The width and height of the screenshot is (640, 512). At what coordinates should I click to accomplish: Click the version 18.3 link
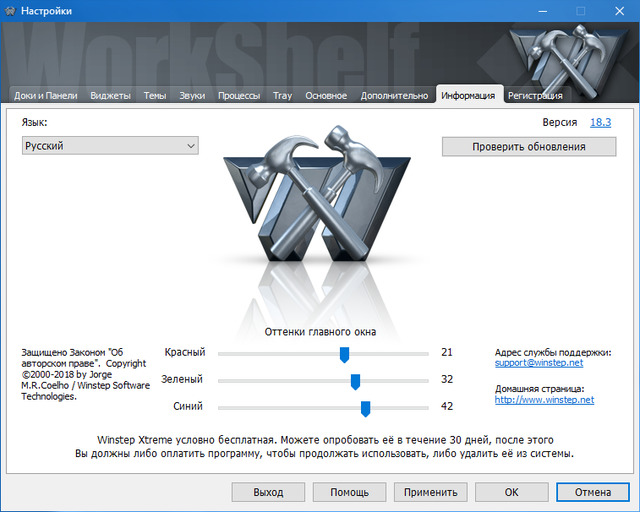(x=600, y=122)
